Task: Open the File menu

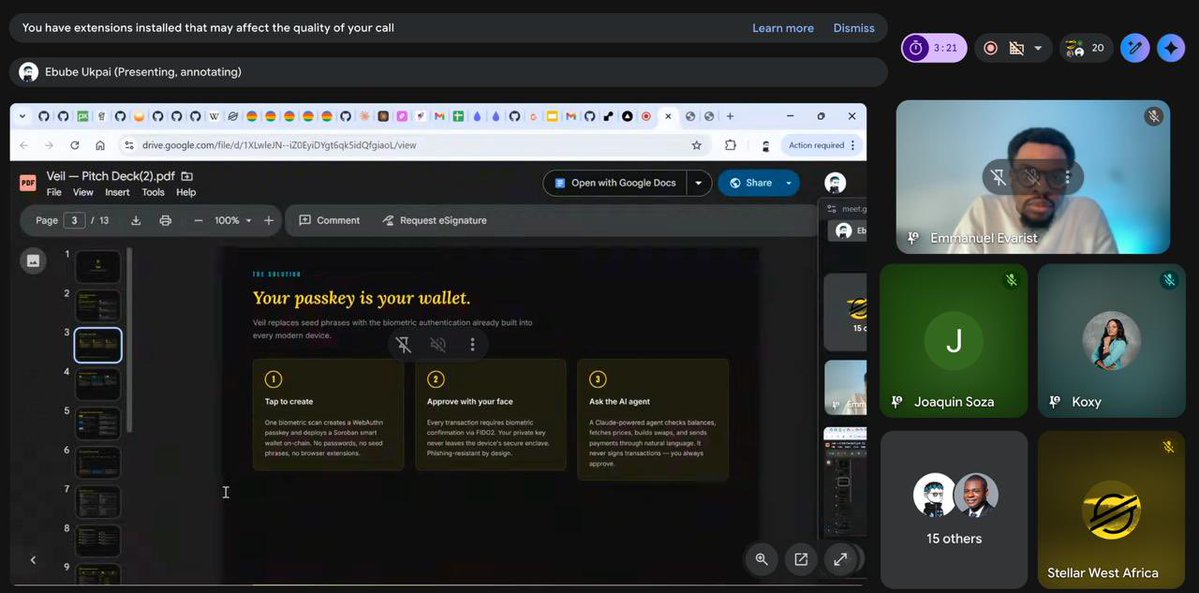Action: pos(54,193)
